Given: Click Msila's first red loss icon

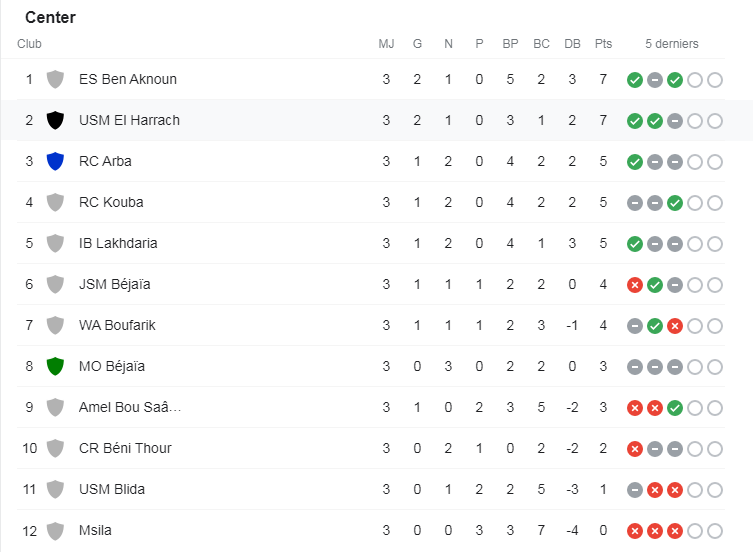Looking at the screenshot, I should tap(634, 531).
